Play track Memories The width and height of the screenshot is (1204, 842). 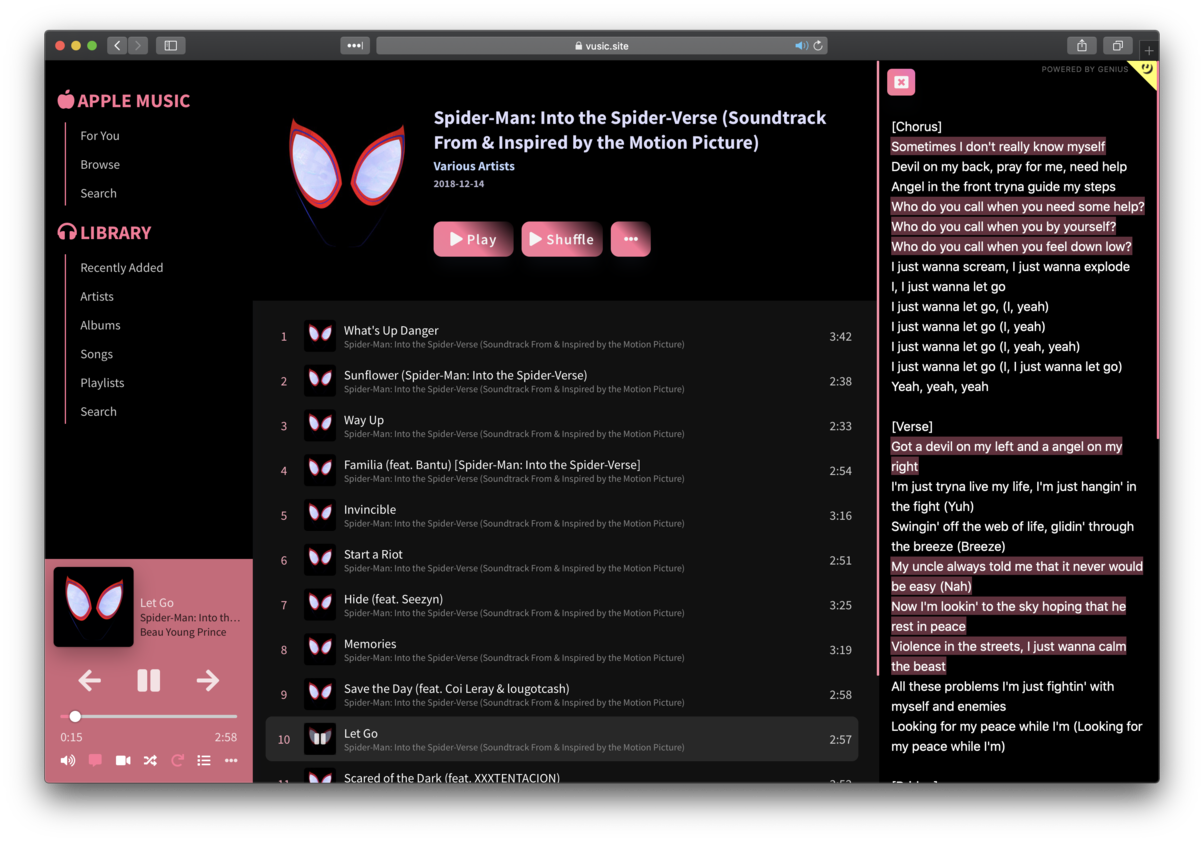562,649
